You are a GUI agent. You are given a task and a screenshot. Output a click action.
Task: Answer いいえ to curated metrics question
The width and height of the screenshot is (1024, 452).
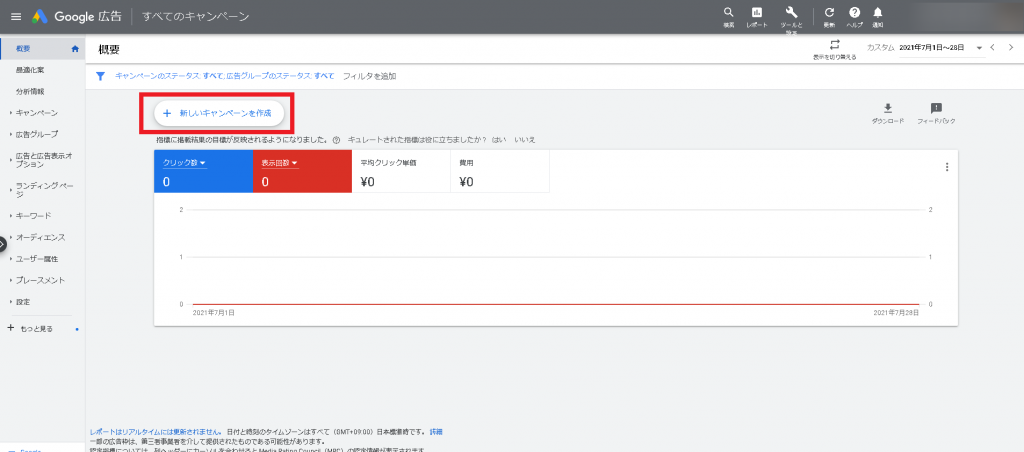click(x=525, y=140)
